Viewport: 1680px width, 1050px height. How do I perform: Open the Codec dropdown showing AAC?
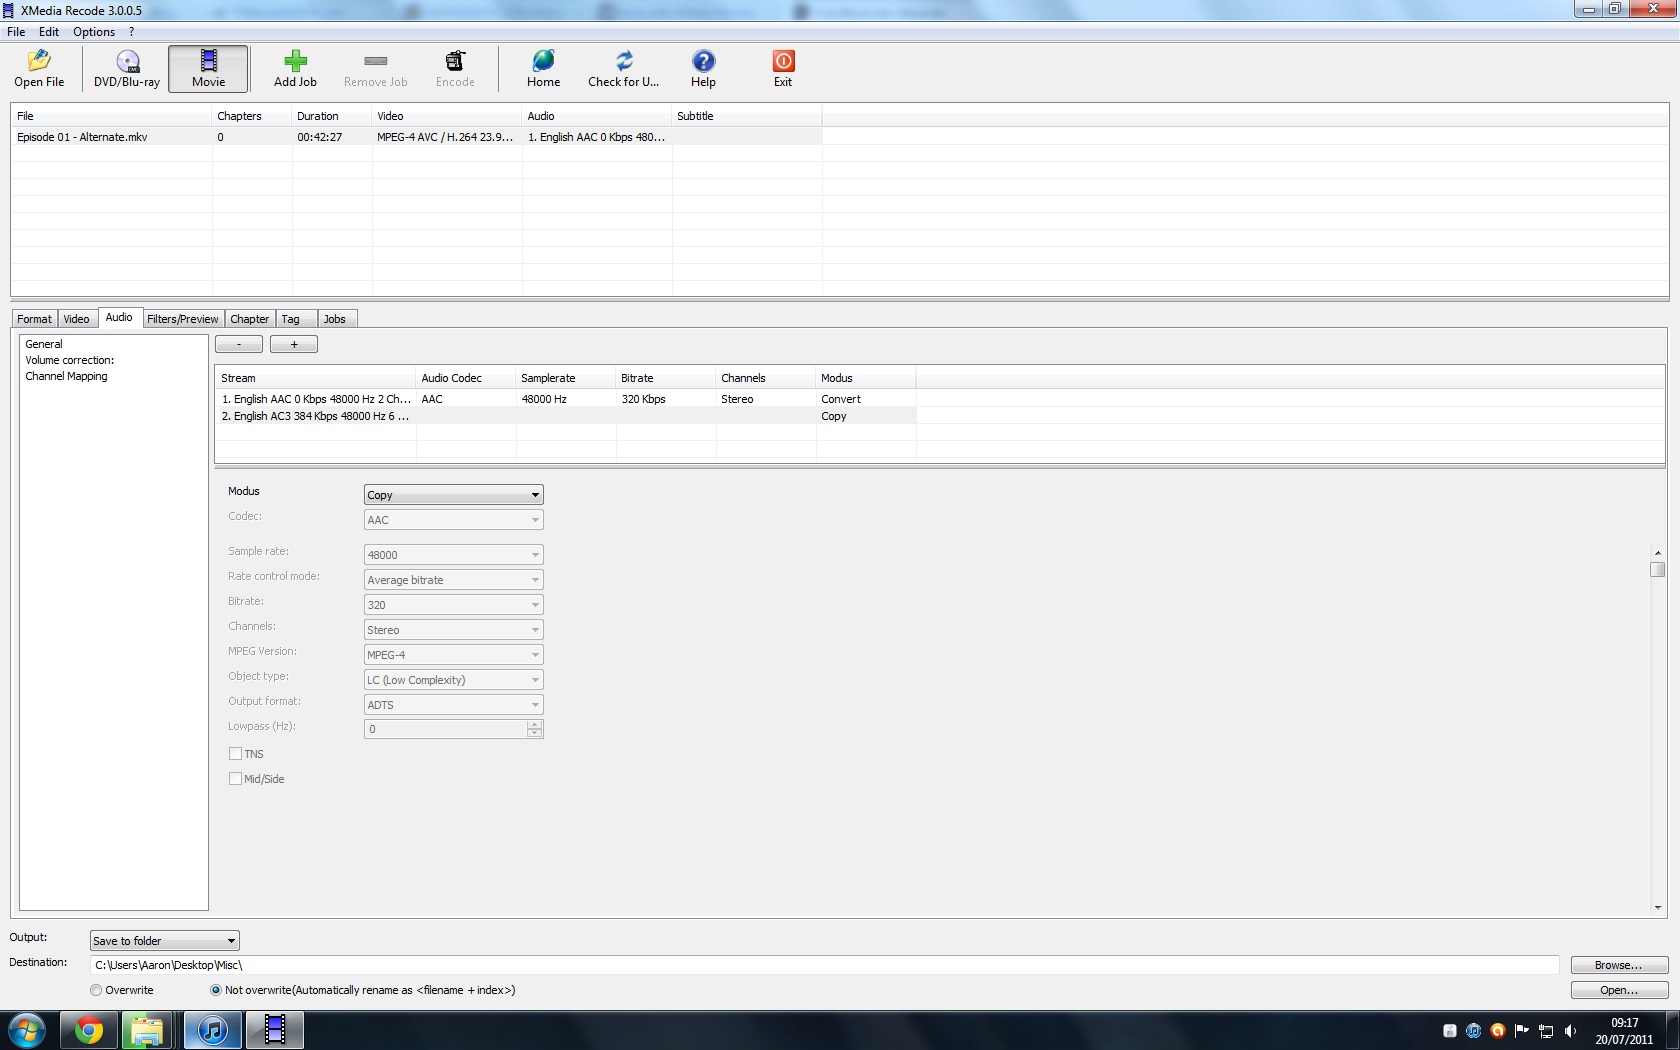[453, 520]
